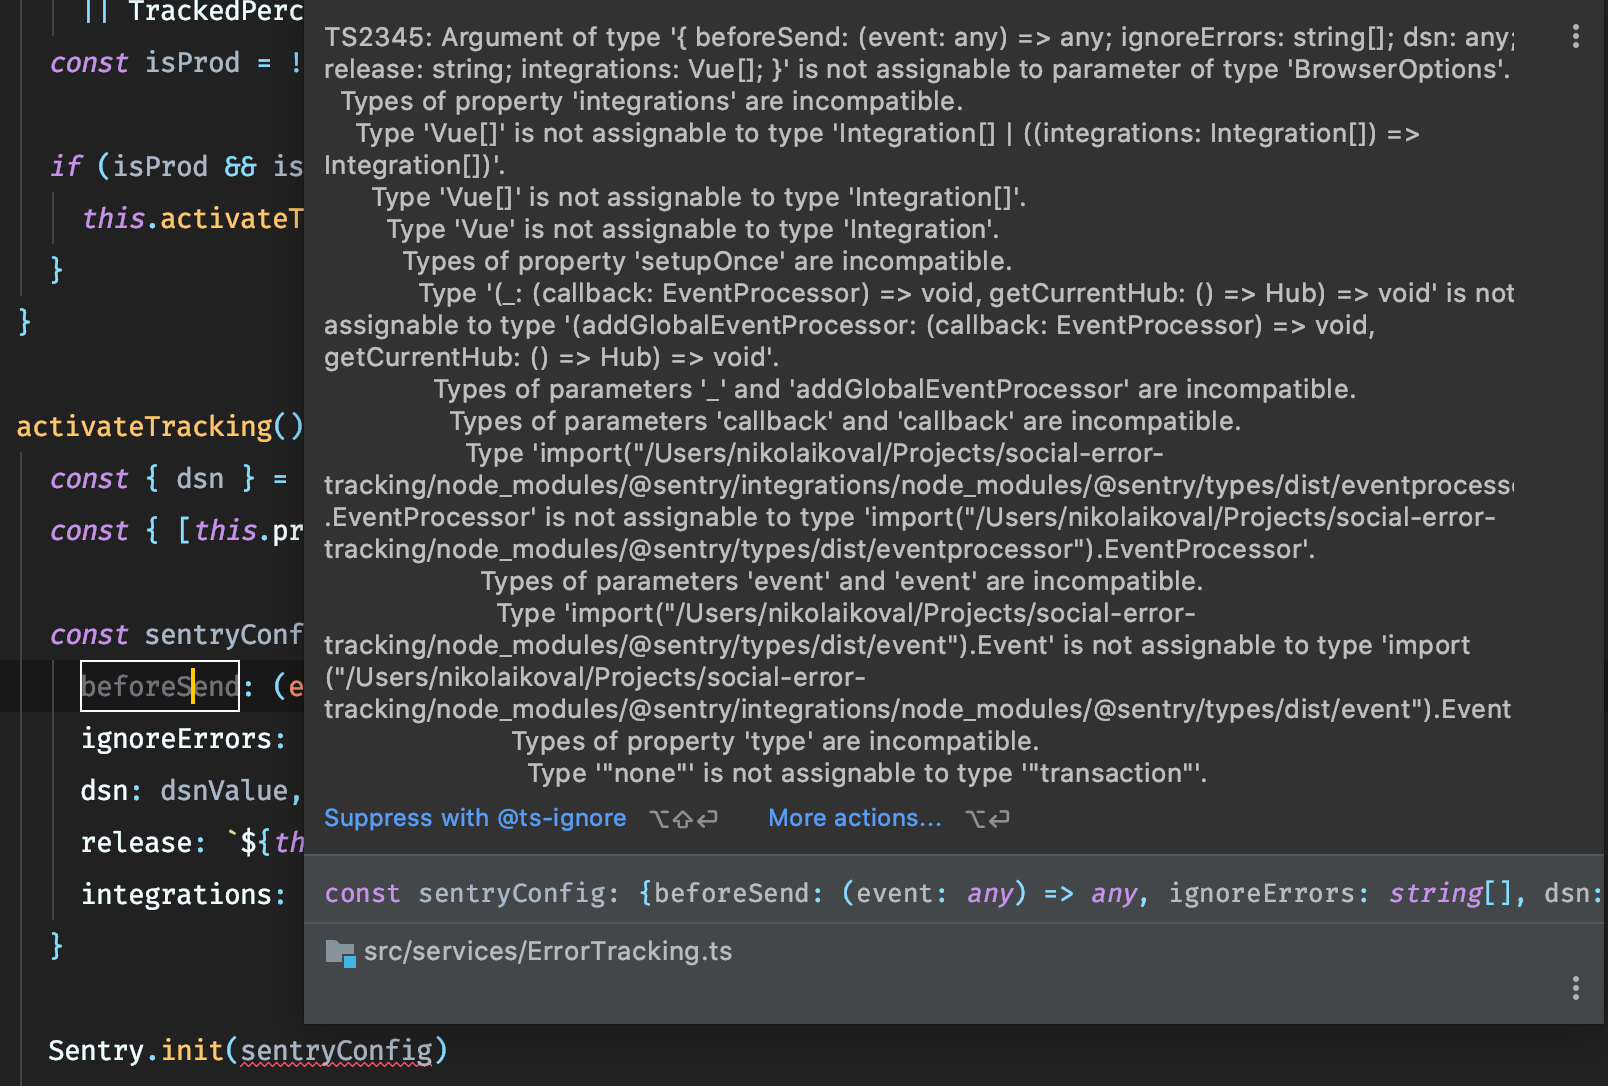Screen dimensions: 1608x1086
Task: Click the 'const { [this.pr' line in the editor
Action: 176,531
